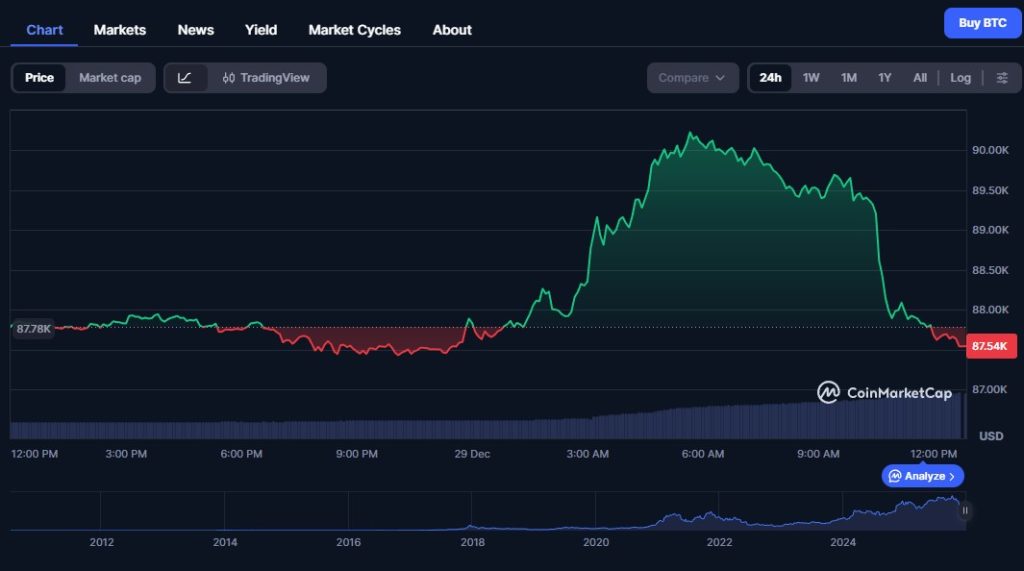The height and width of the screenshot is (571, 1024).
Task: Show the All time range
Action: 919,78
